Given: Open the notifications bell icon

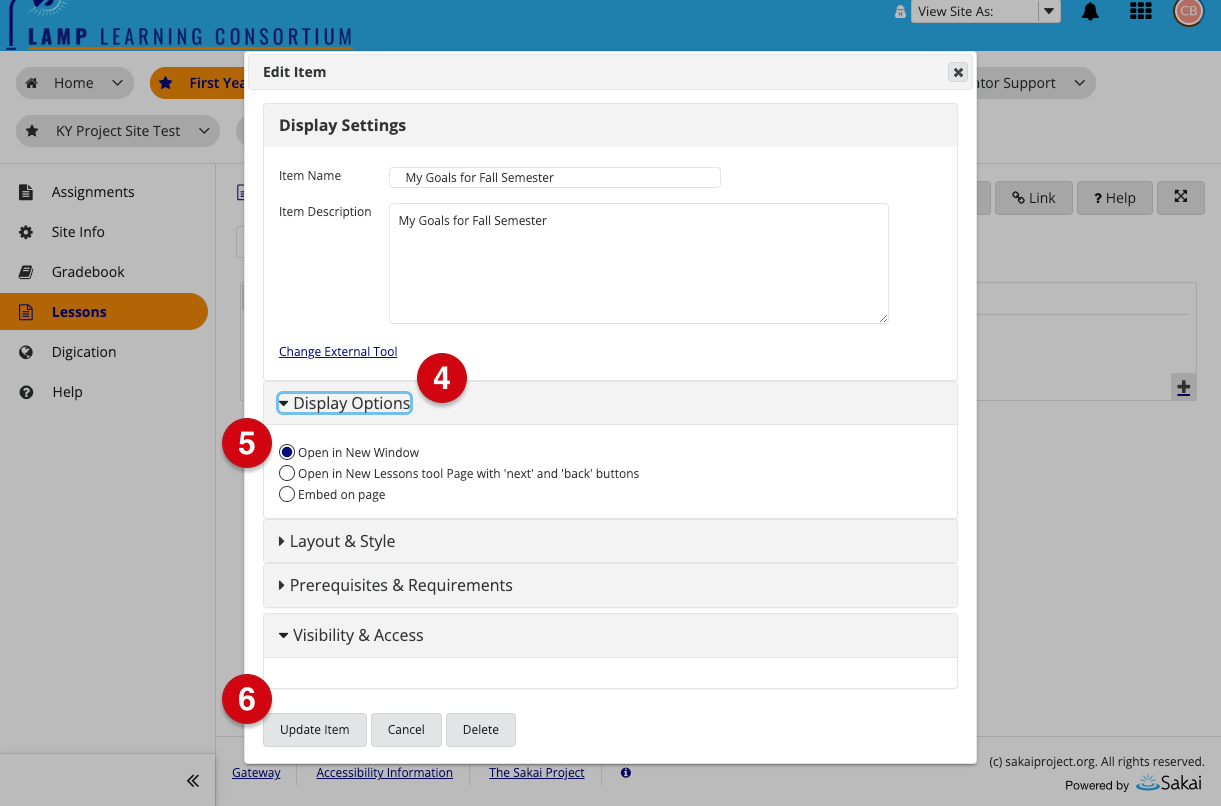Looking at the screenshot, I should [x=1091, y=12].
